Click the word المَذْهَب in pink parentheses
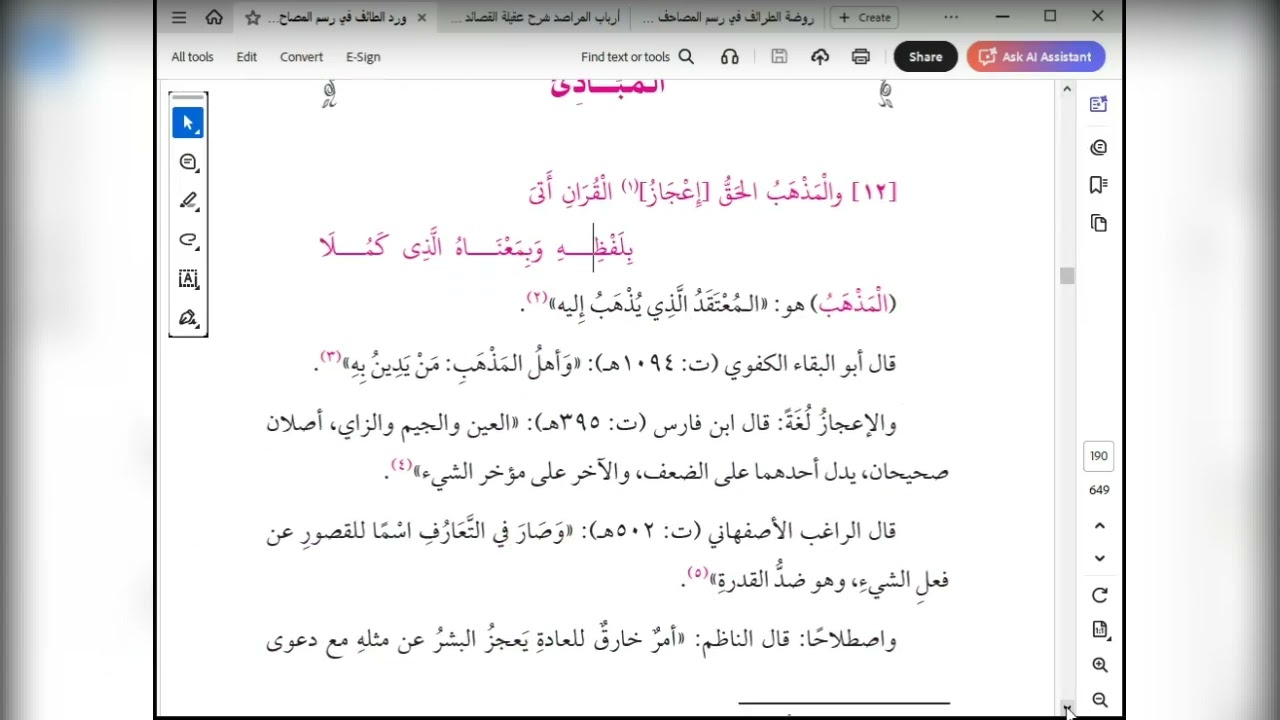The image size is (1280, 720). 852,305
